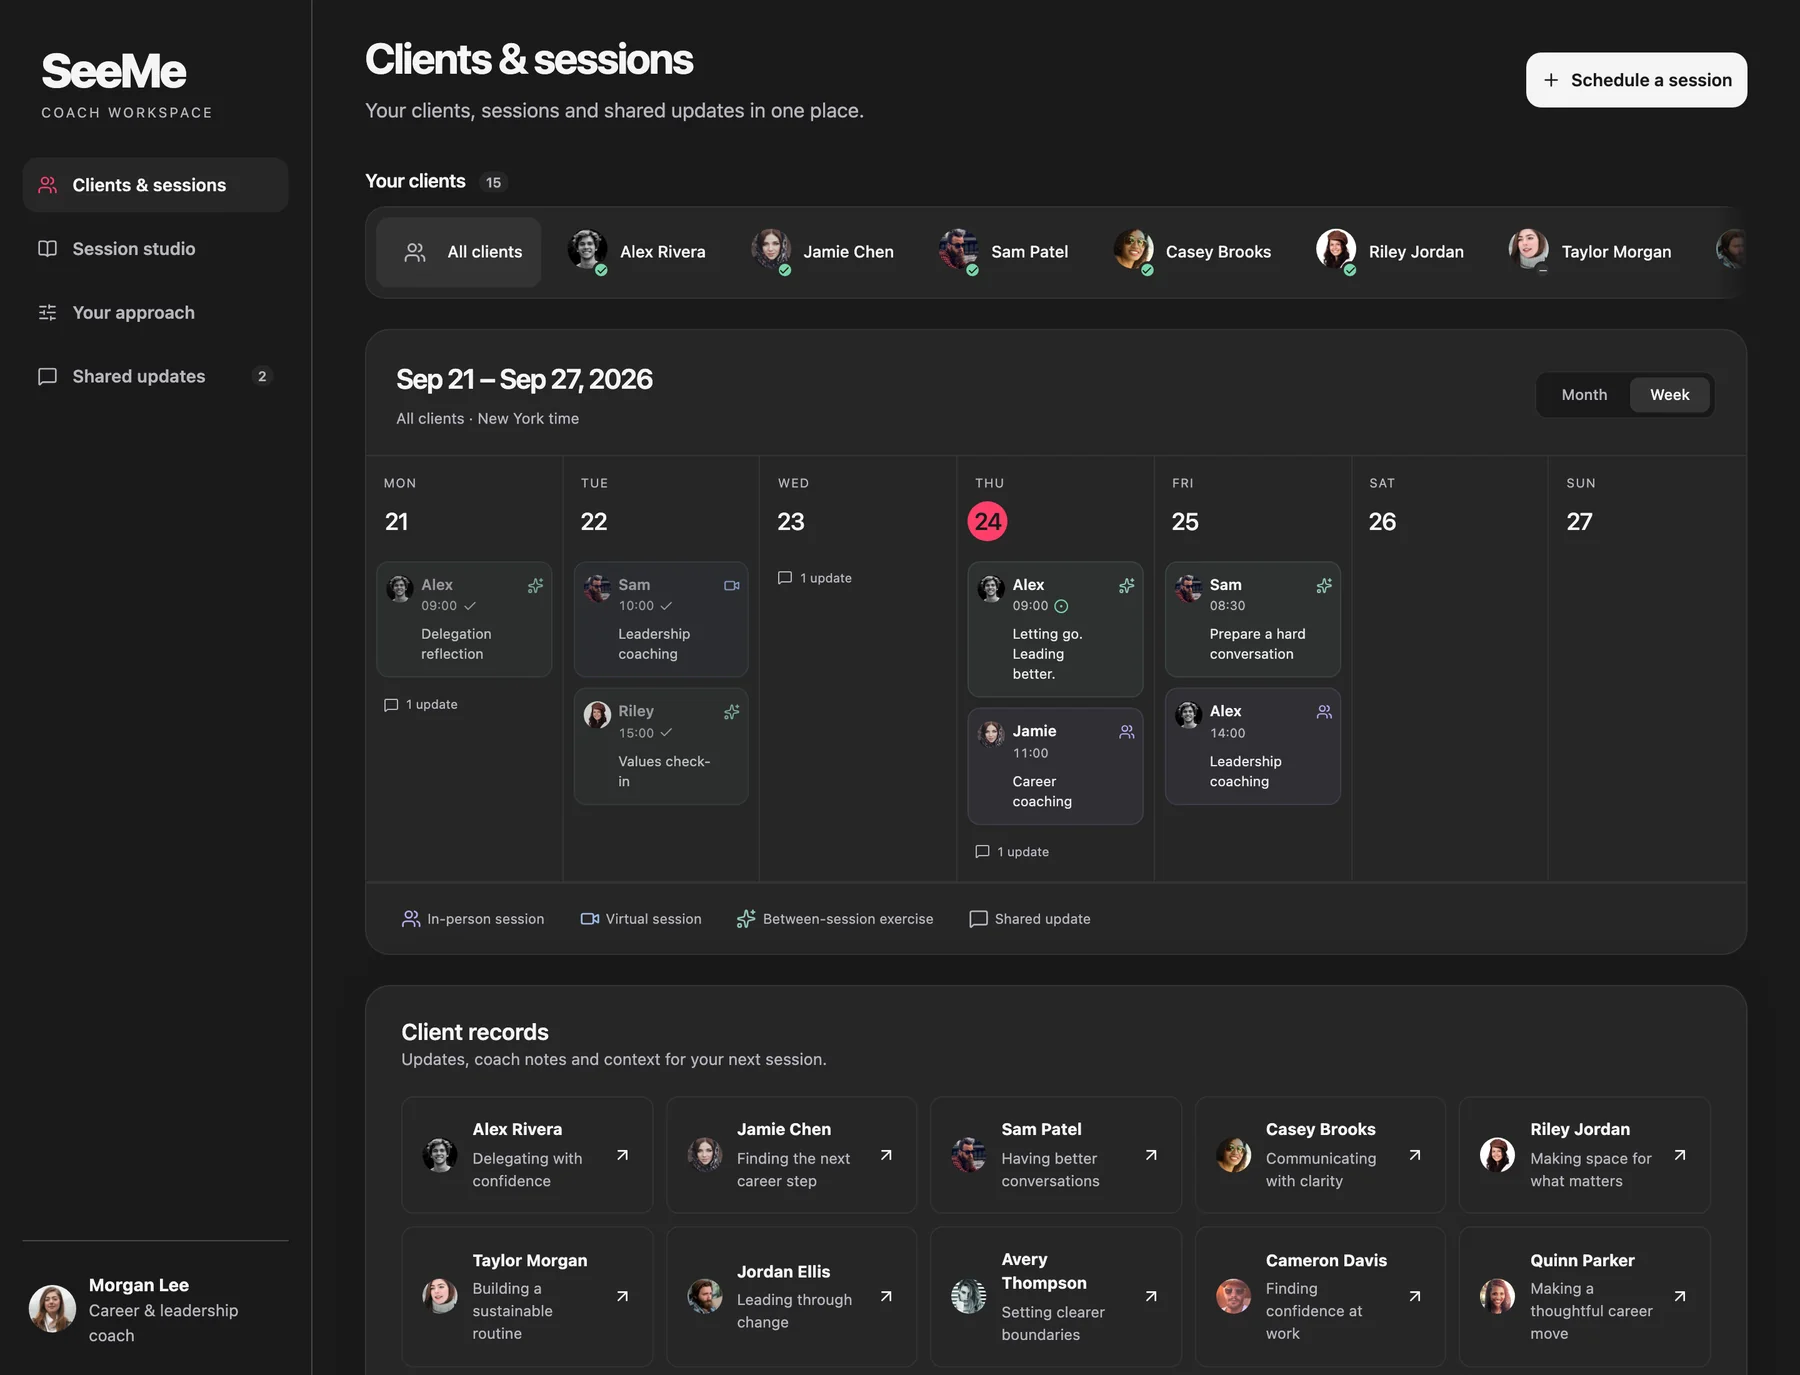The image size is (1800, 1375).
Task: Open Thursday's 1 update link
Action: click(1012, 852)
